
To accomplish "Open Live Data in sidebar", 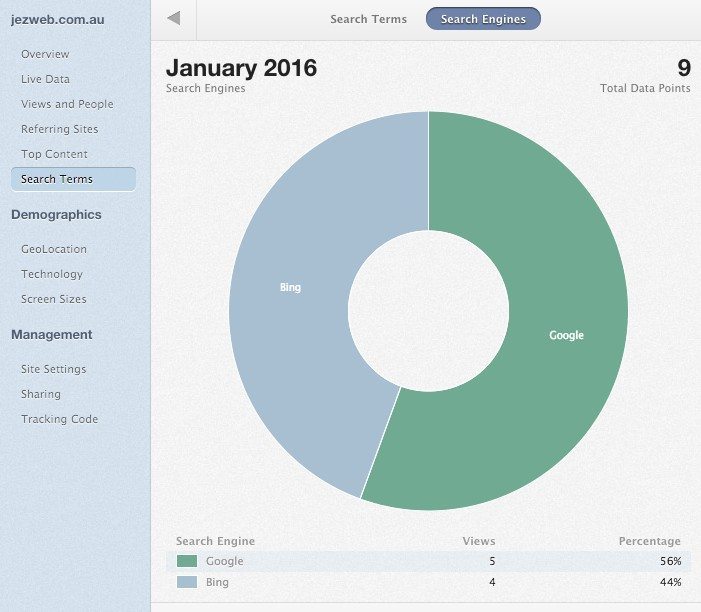I will click(45, 79).
